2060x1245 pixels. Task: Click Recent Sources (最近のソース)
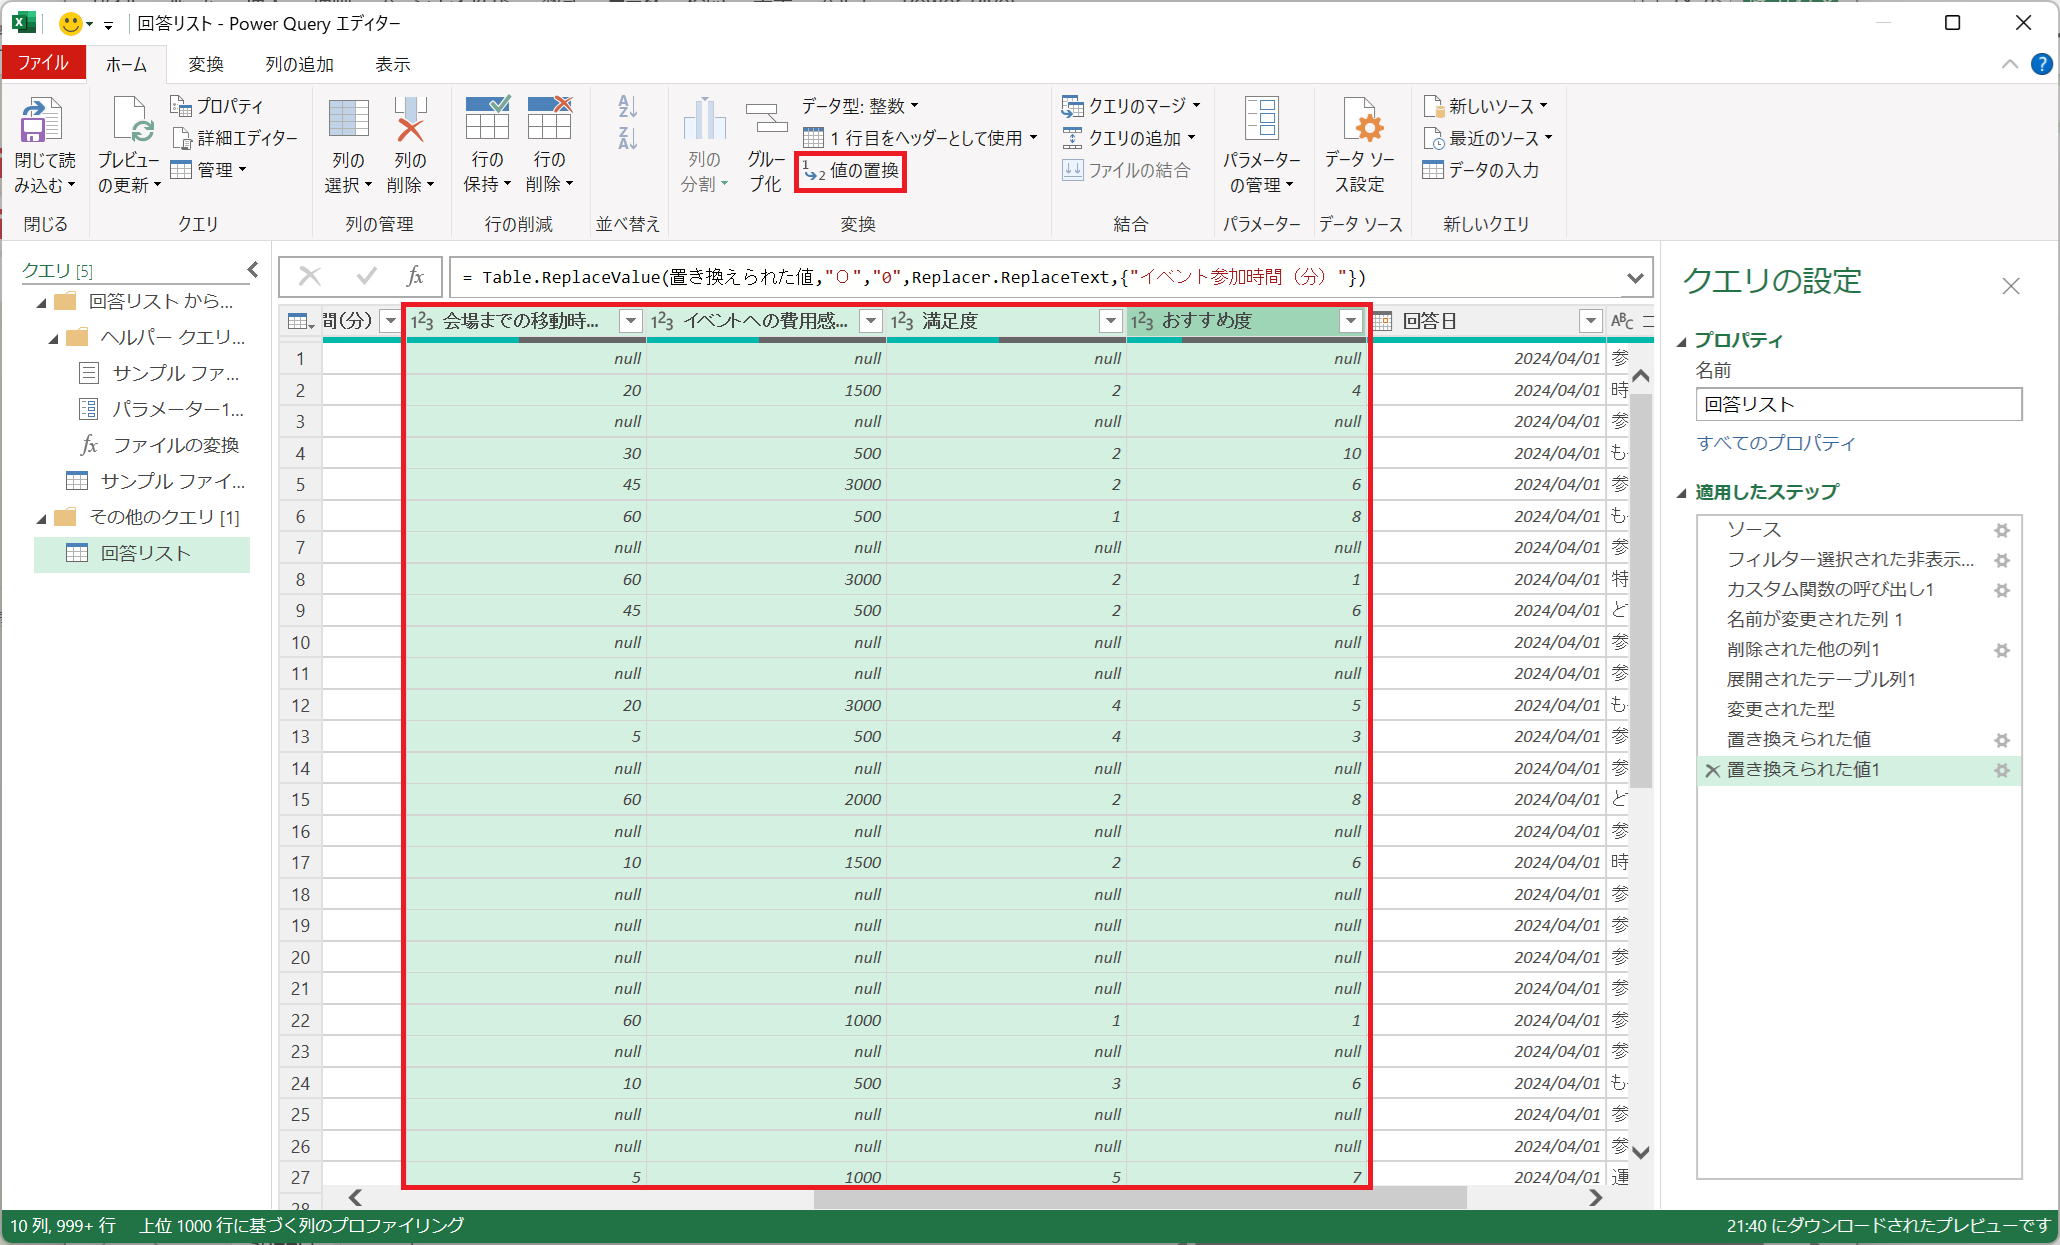pos(1488,138)
